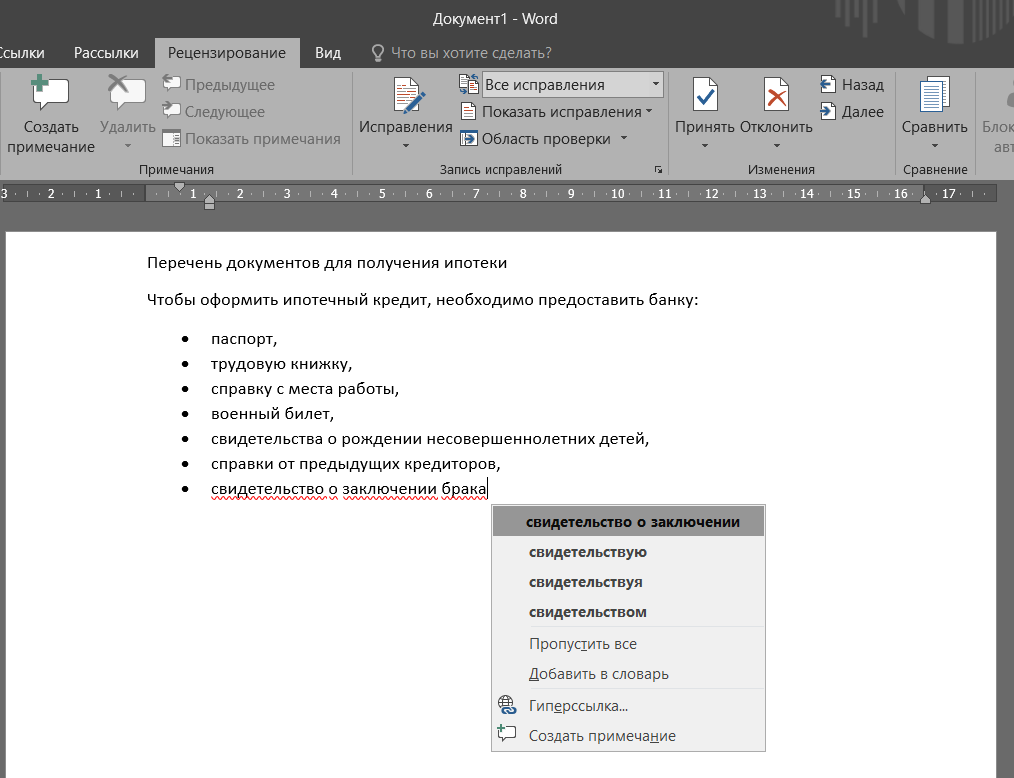Open the Track Changes options dialog launcher

click(x=658, y=170)
